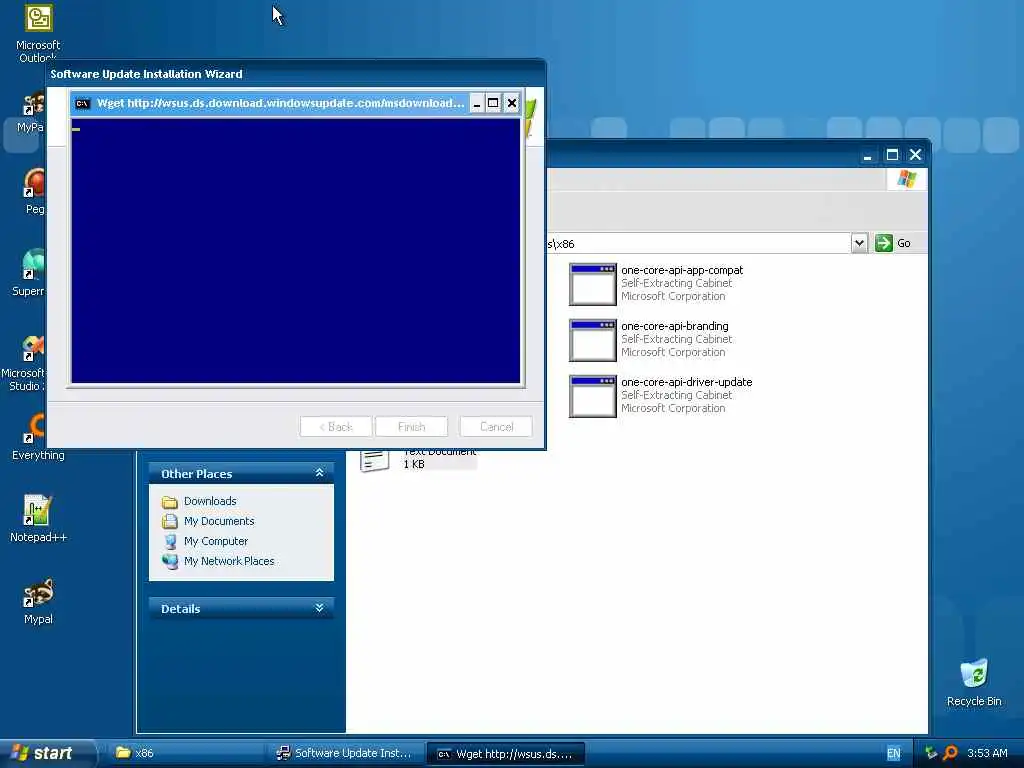Maximize the Wget console window
This screenshot has width=1024, height=768.
494,103
